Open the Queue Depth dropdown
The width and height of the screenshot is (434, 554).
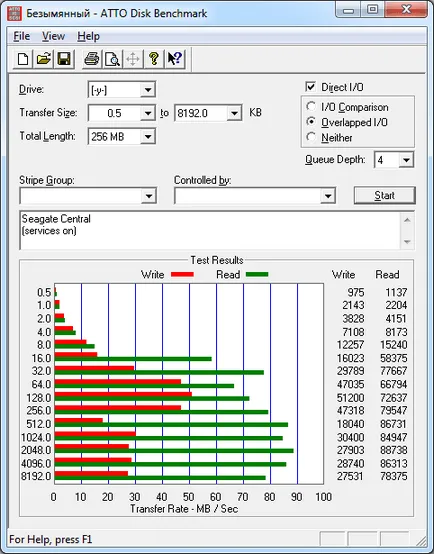point(406,160)
